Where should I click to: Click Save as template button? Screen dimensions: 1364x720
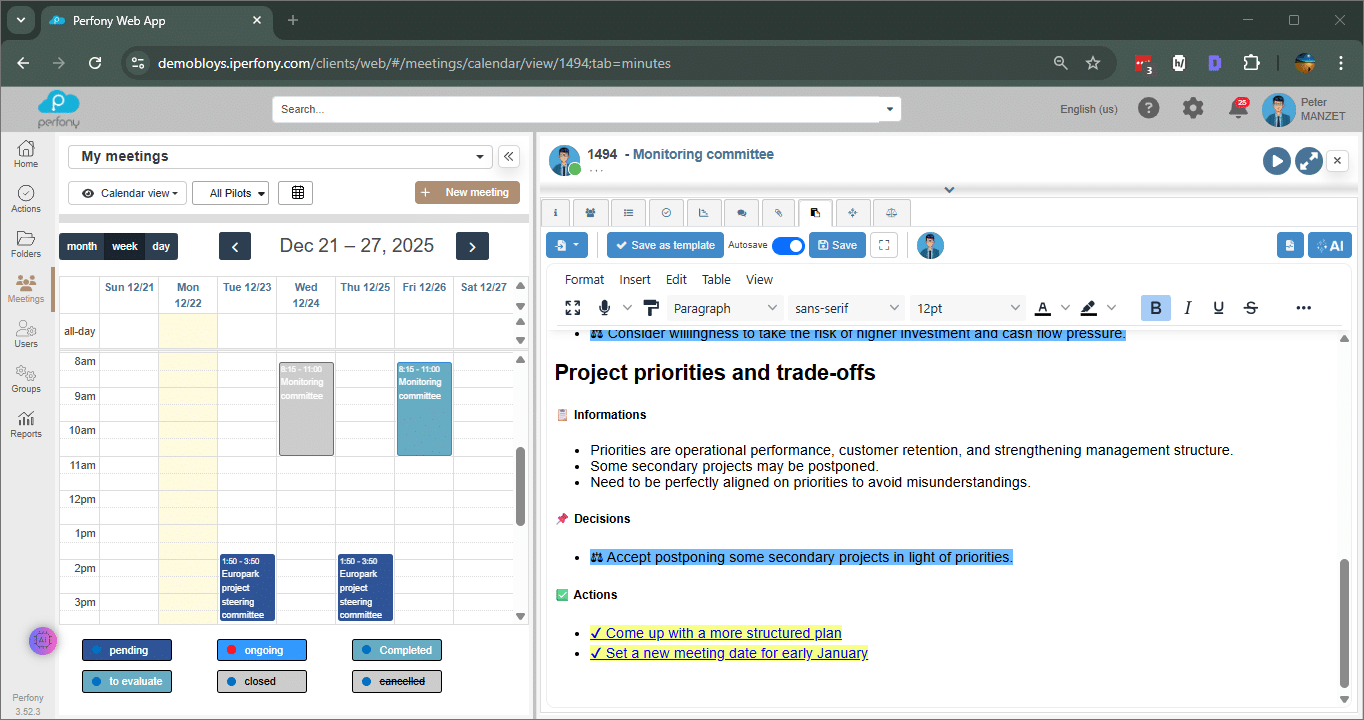click(x=663, y=245)
